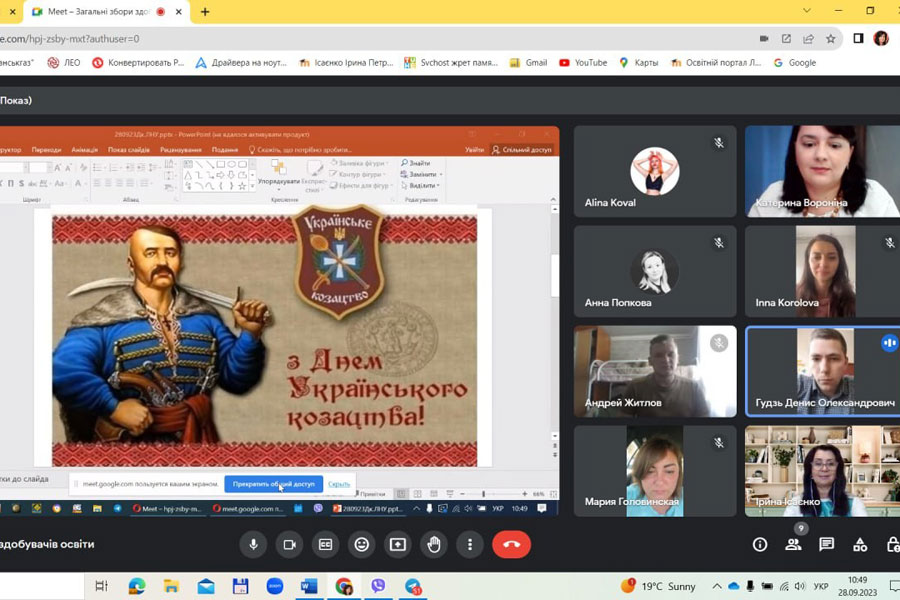Screen dimensions: 900x600
Task: Open the YouTube bookmark
Action: point(583,62)
